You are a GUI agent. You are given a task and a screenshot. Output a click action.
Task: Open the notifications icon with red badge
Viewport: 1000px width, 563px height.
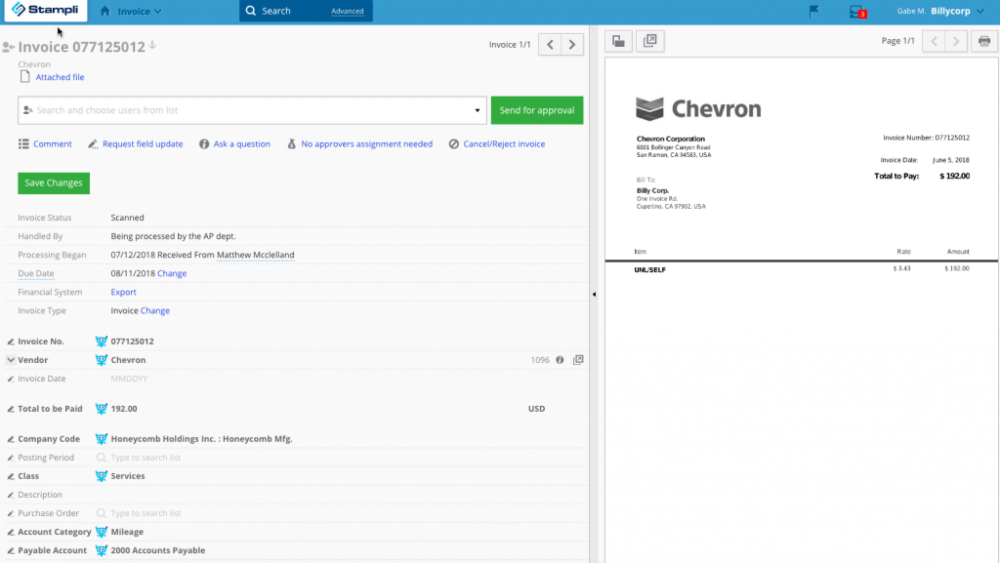[858, 11]
